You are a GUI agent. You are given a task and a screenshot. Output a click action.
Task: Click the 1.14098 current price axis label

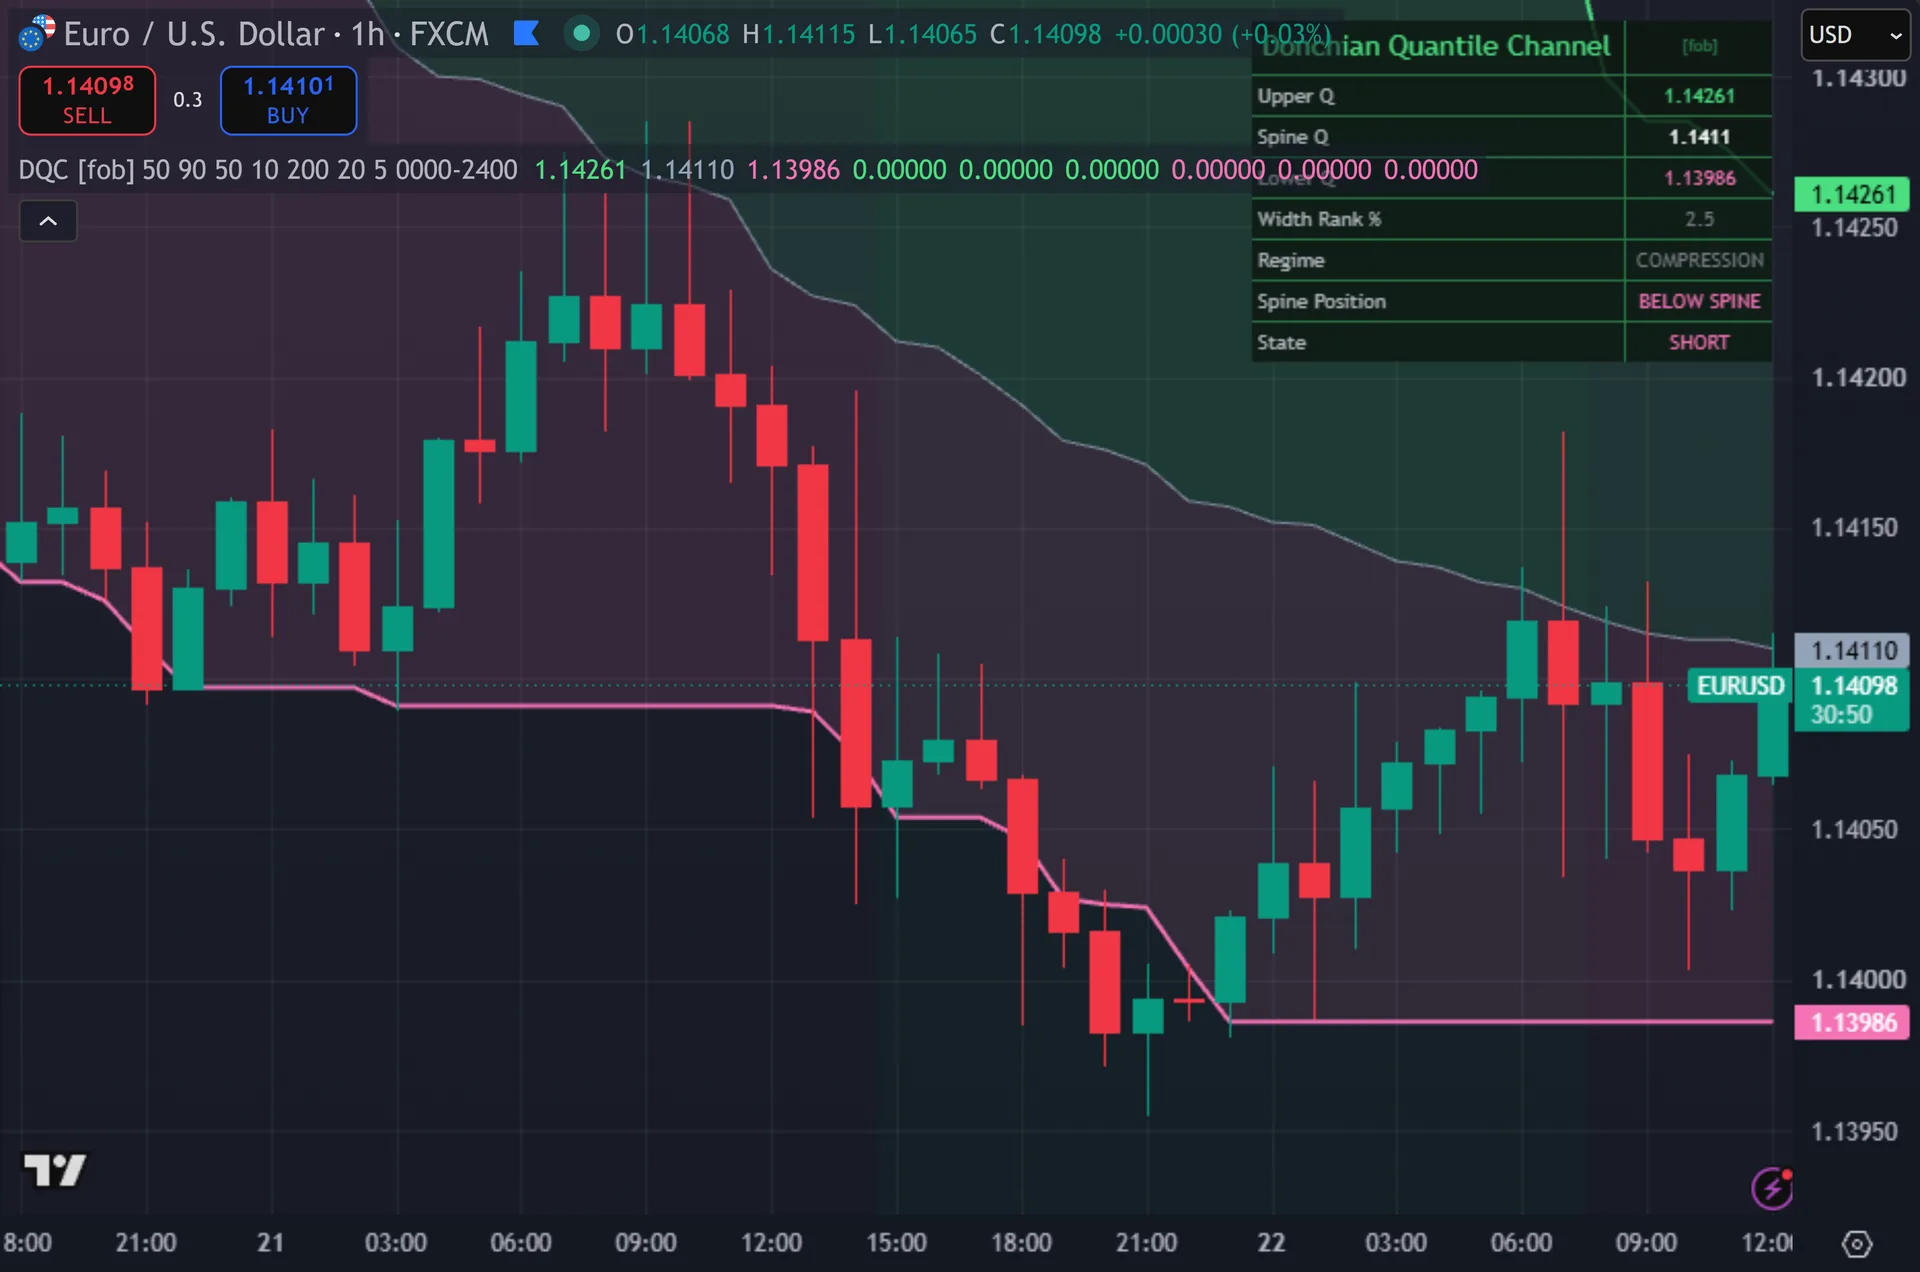pos(1853,686)
